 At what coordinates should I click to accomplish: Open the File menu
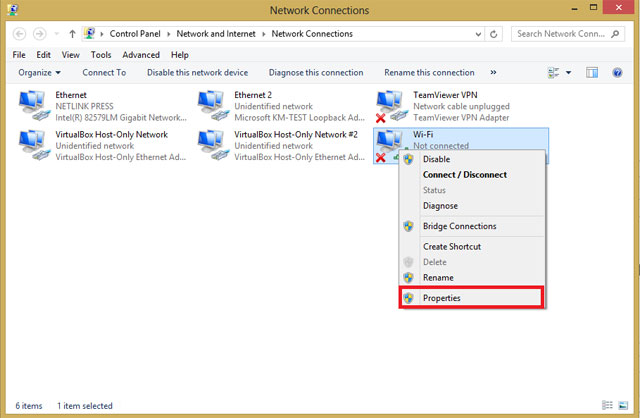tap(19, 55)
